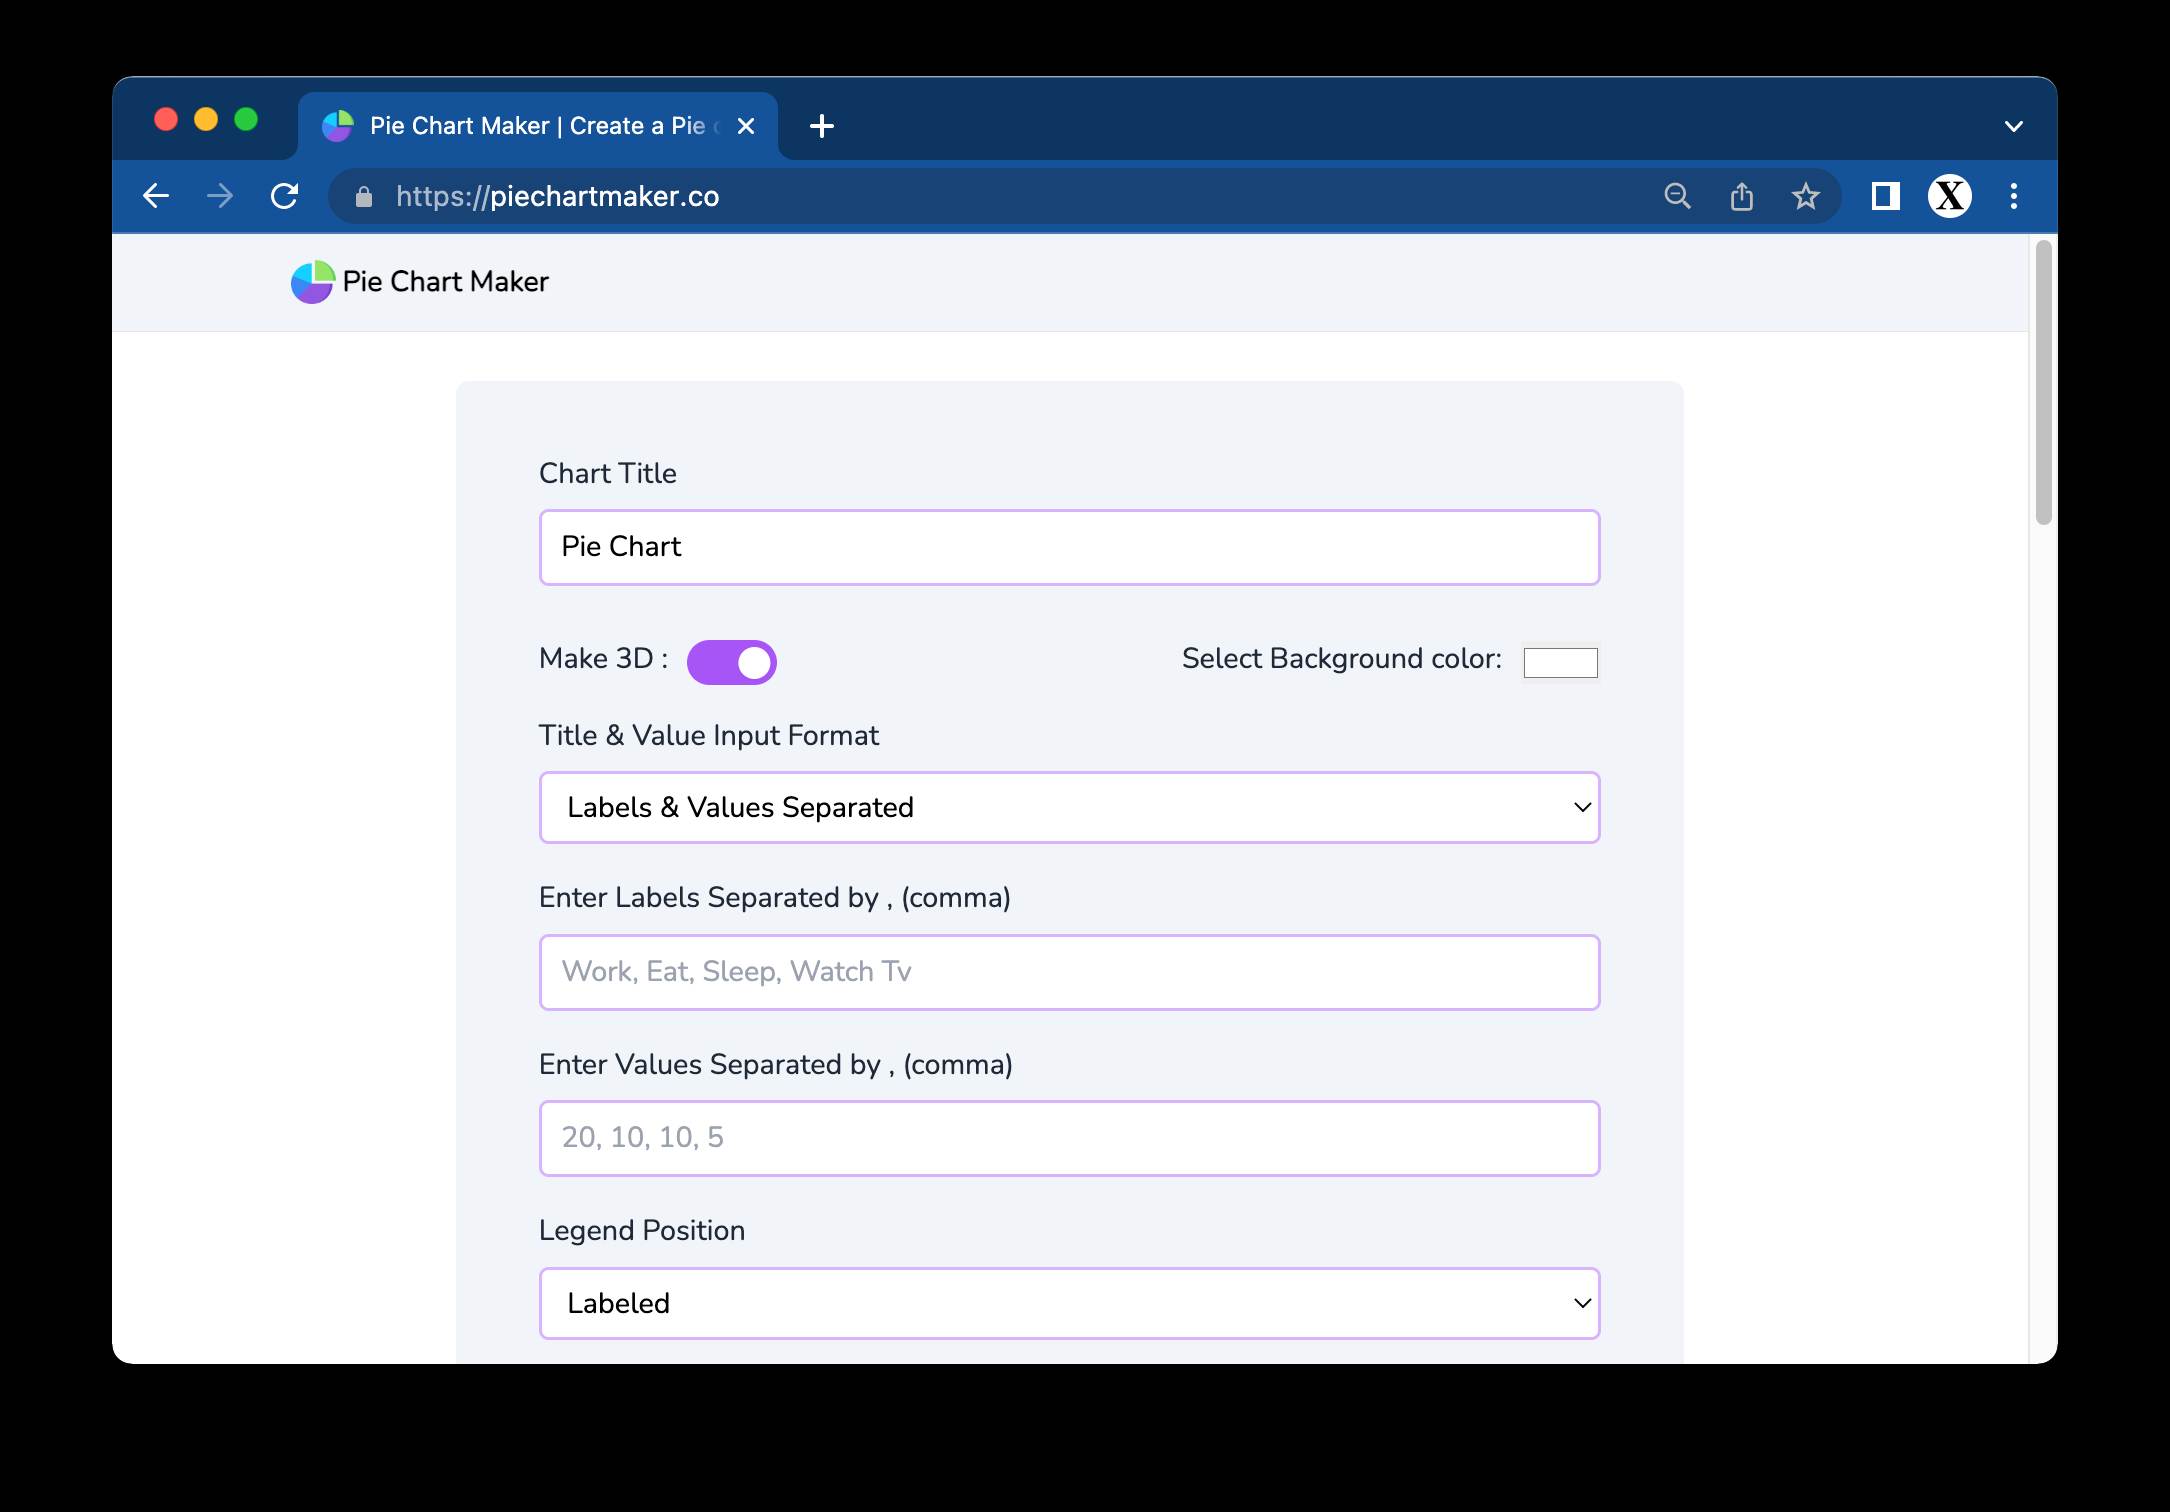2170x1512 pixels.
Task: Open the browser side panel
Action: [x=1885, y=196]
